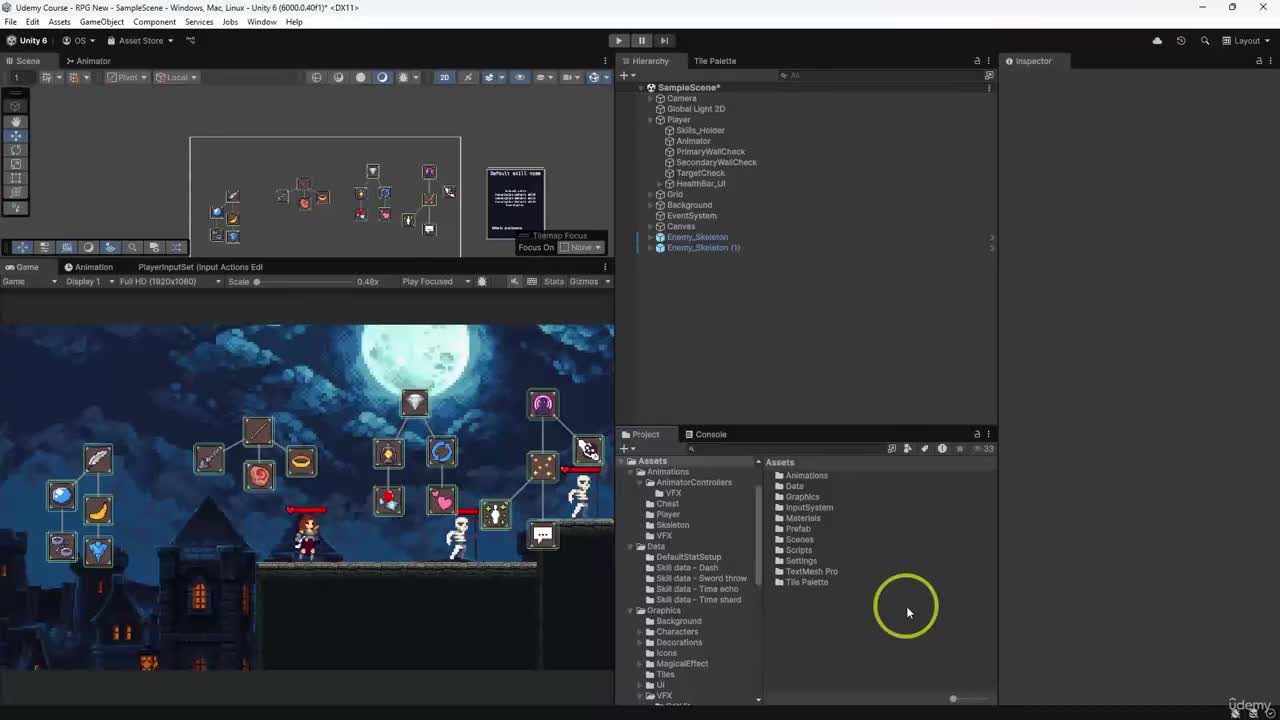Click Search by Label icon in Project
Screen dimensions: 1280x720
pyautogui.click(x=925, y=449)
